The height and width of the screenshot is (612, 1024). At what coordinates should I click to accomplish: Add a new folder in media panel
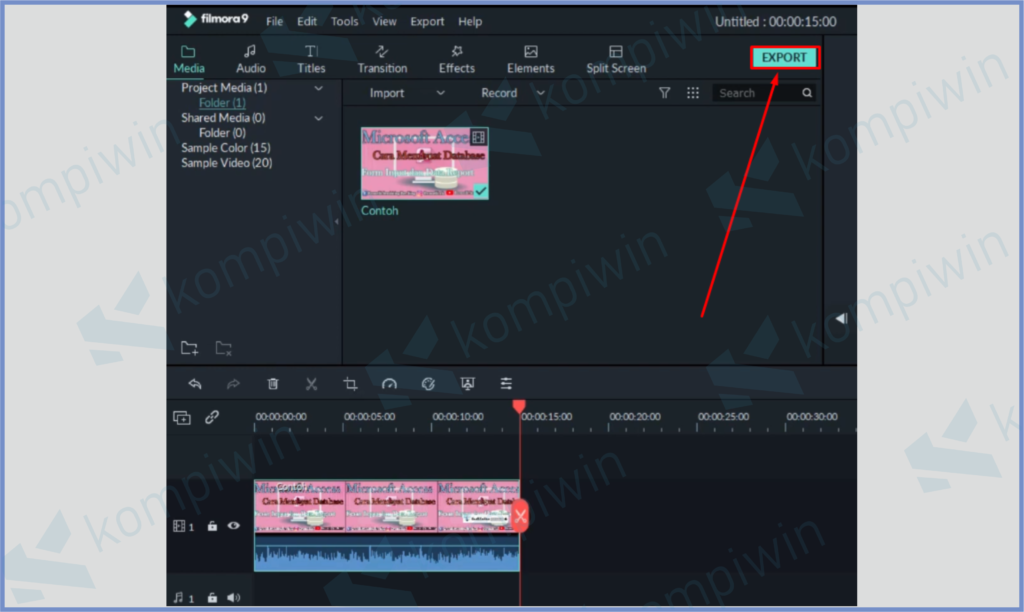point(190,348)
